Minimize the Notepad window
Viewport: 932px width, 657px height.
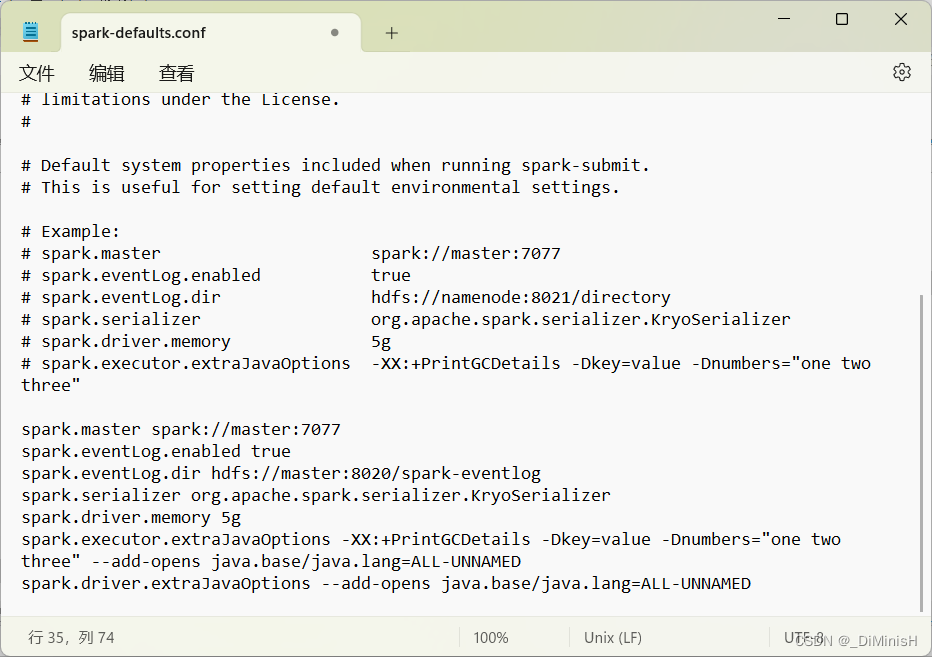click(x=784, y=19)
